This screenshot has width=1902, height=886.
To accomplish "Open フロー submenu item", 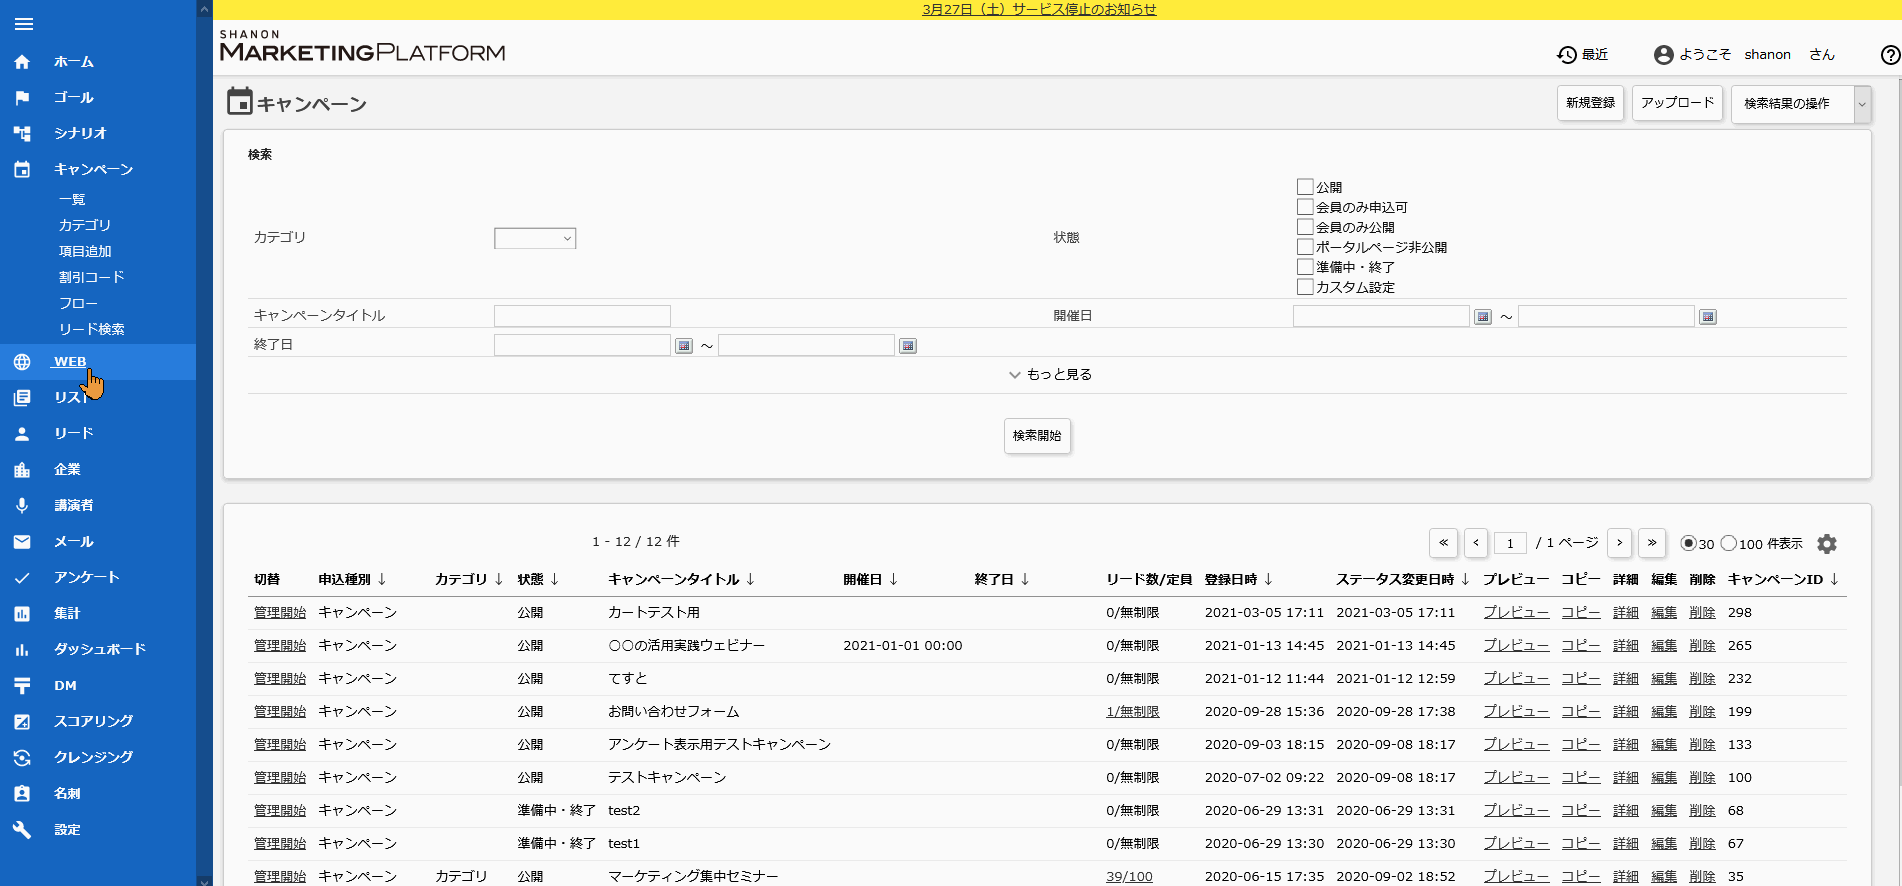I will tap(78, 304).
